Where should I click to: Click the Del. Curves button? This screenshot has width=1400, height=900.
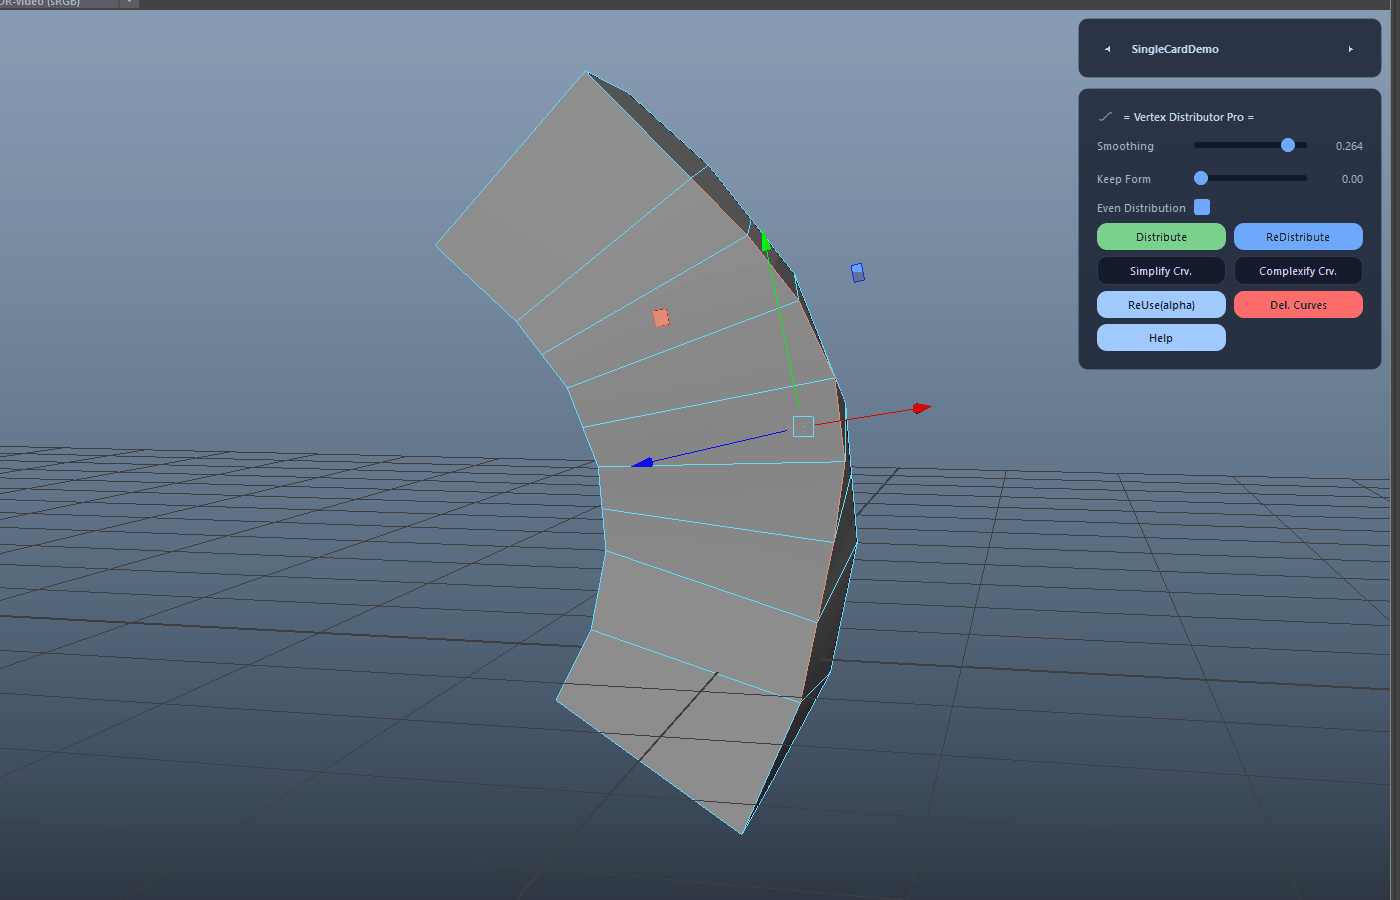[1298, 305]
